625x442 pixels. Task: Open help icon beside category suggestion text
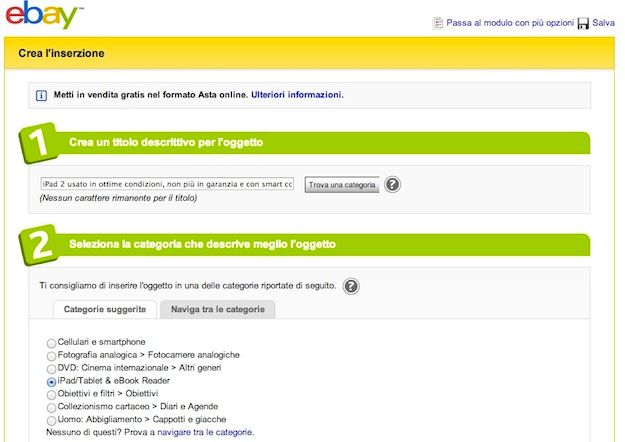[x=351, y=286]
